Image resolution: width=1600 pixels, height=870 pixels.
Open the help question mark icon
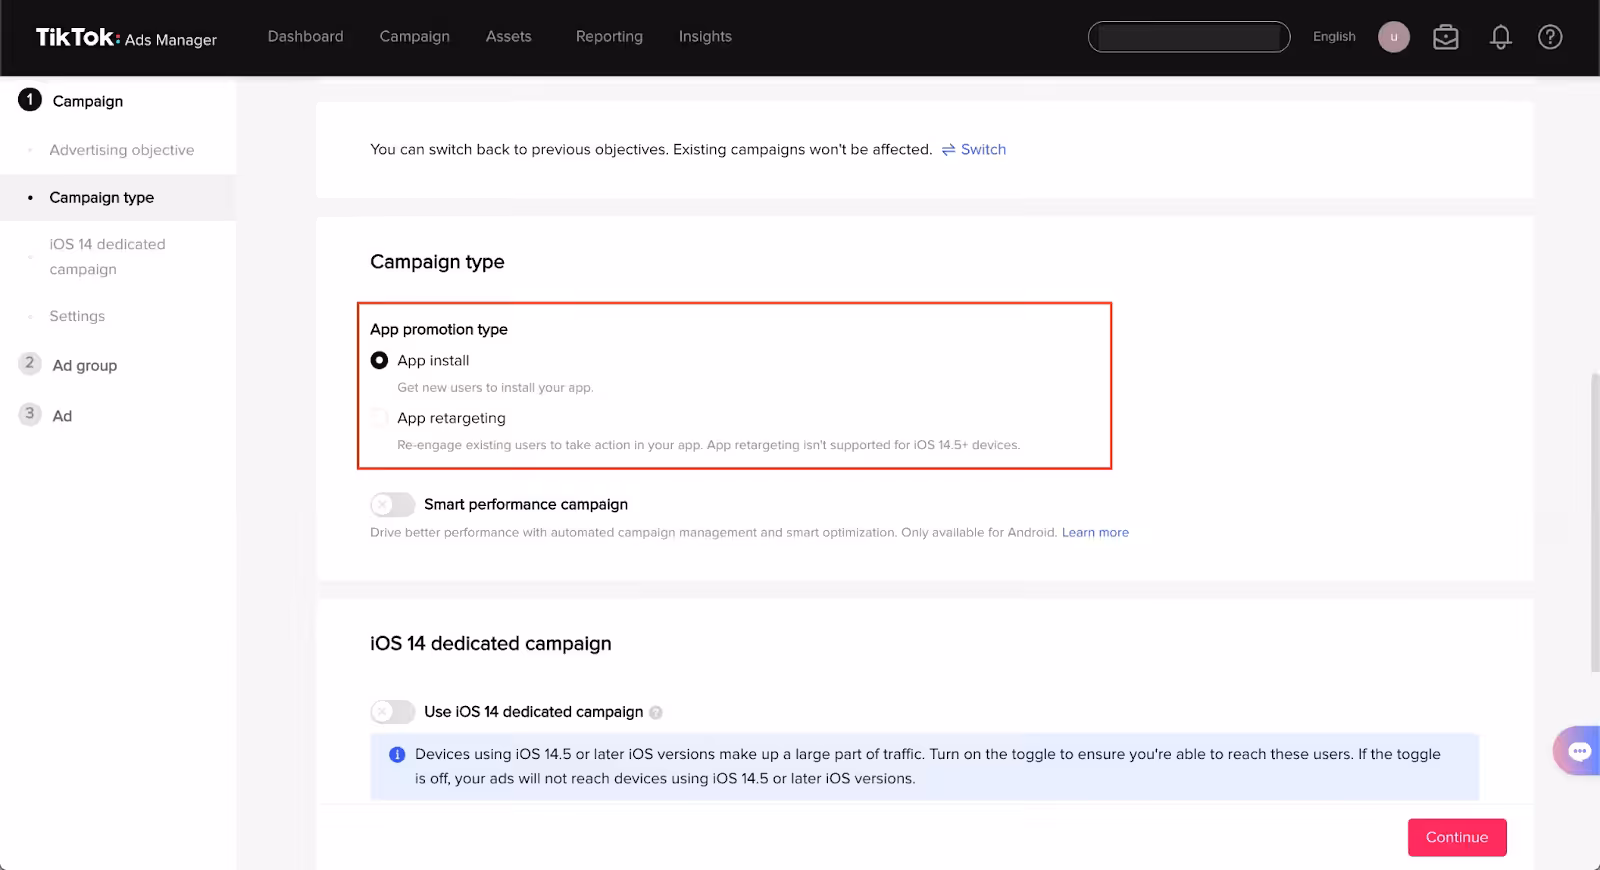[1550, 37]
